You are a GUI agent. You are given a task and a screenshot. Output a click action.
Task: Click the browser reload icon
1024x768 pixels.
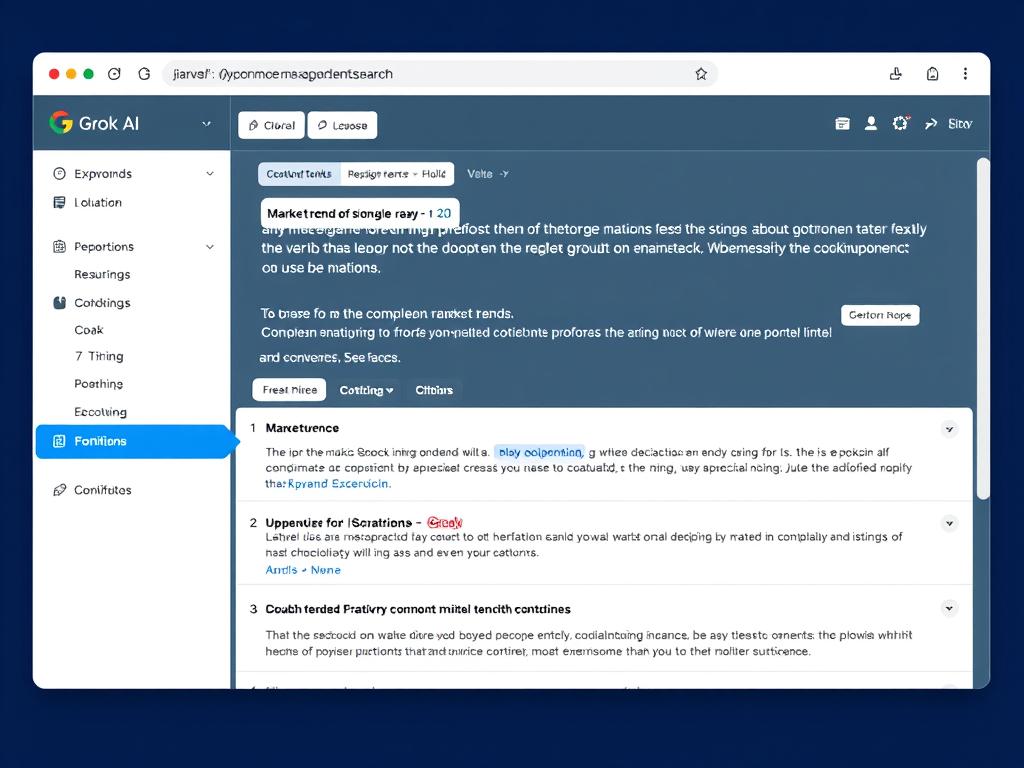pos(114,74)
